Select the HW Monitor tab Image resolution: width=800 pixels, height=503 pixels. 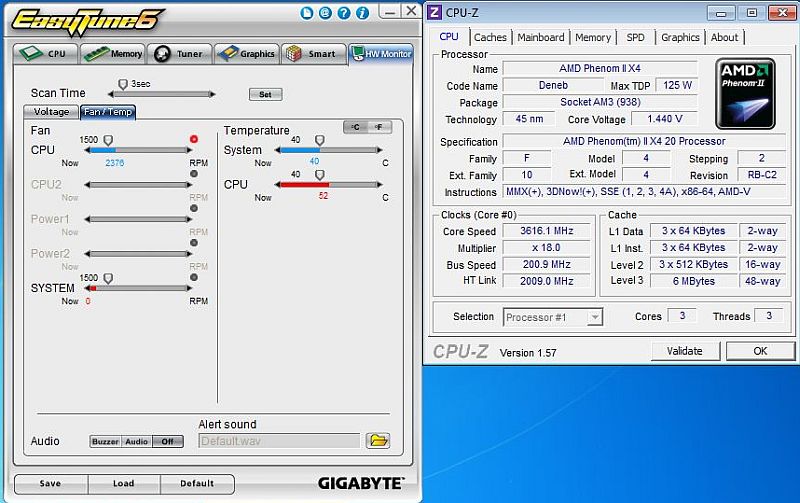[x=381, y=54]
